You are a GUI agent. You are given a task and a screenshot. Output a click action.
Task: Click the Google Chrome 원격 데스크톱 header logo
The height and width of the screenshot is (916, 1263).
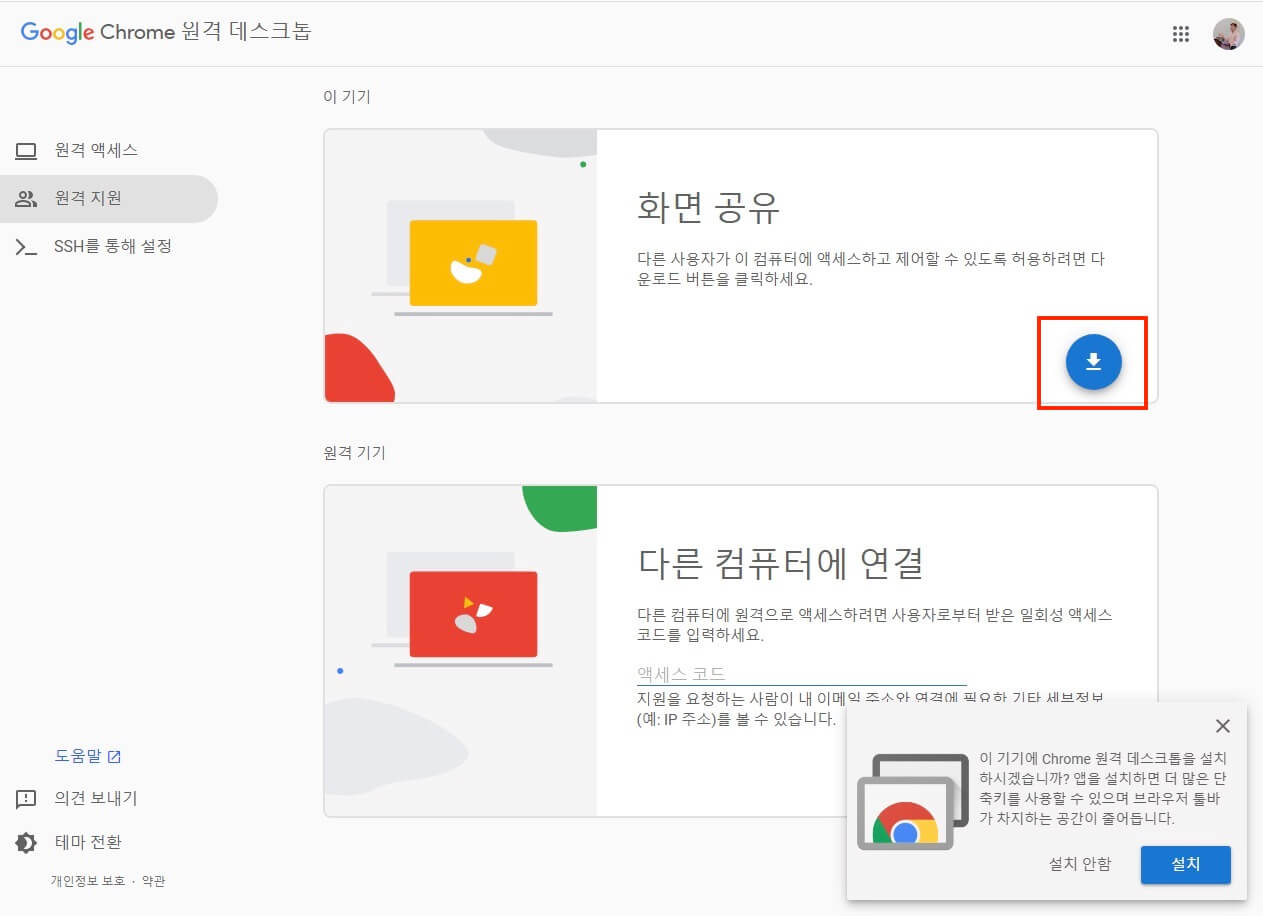[166, 32]
